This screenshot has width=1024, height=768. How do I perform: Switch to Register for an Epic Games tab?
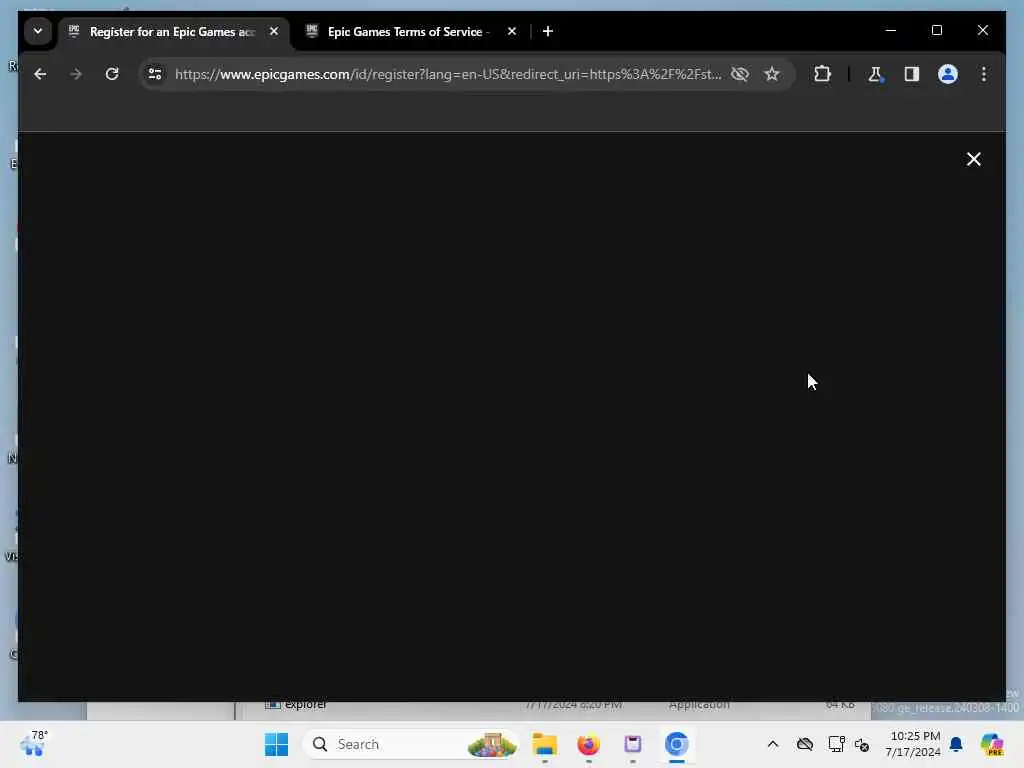click(171, 31)
